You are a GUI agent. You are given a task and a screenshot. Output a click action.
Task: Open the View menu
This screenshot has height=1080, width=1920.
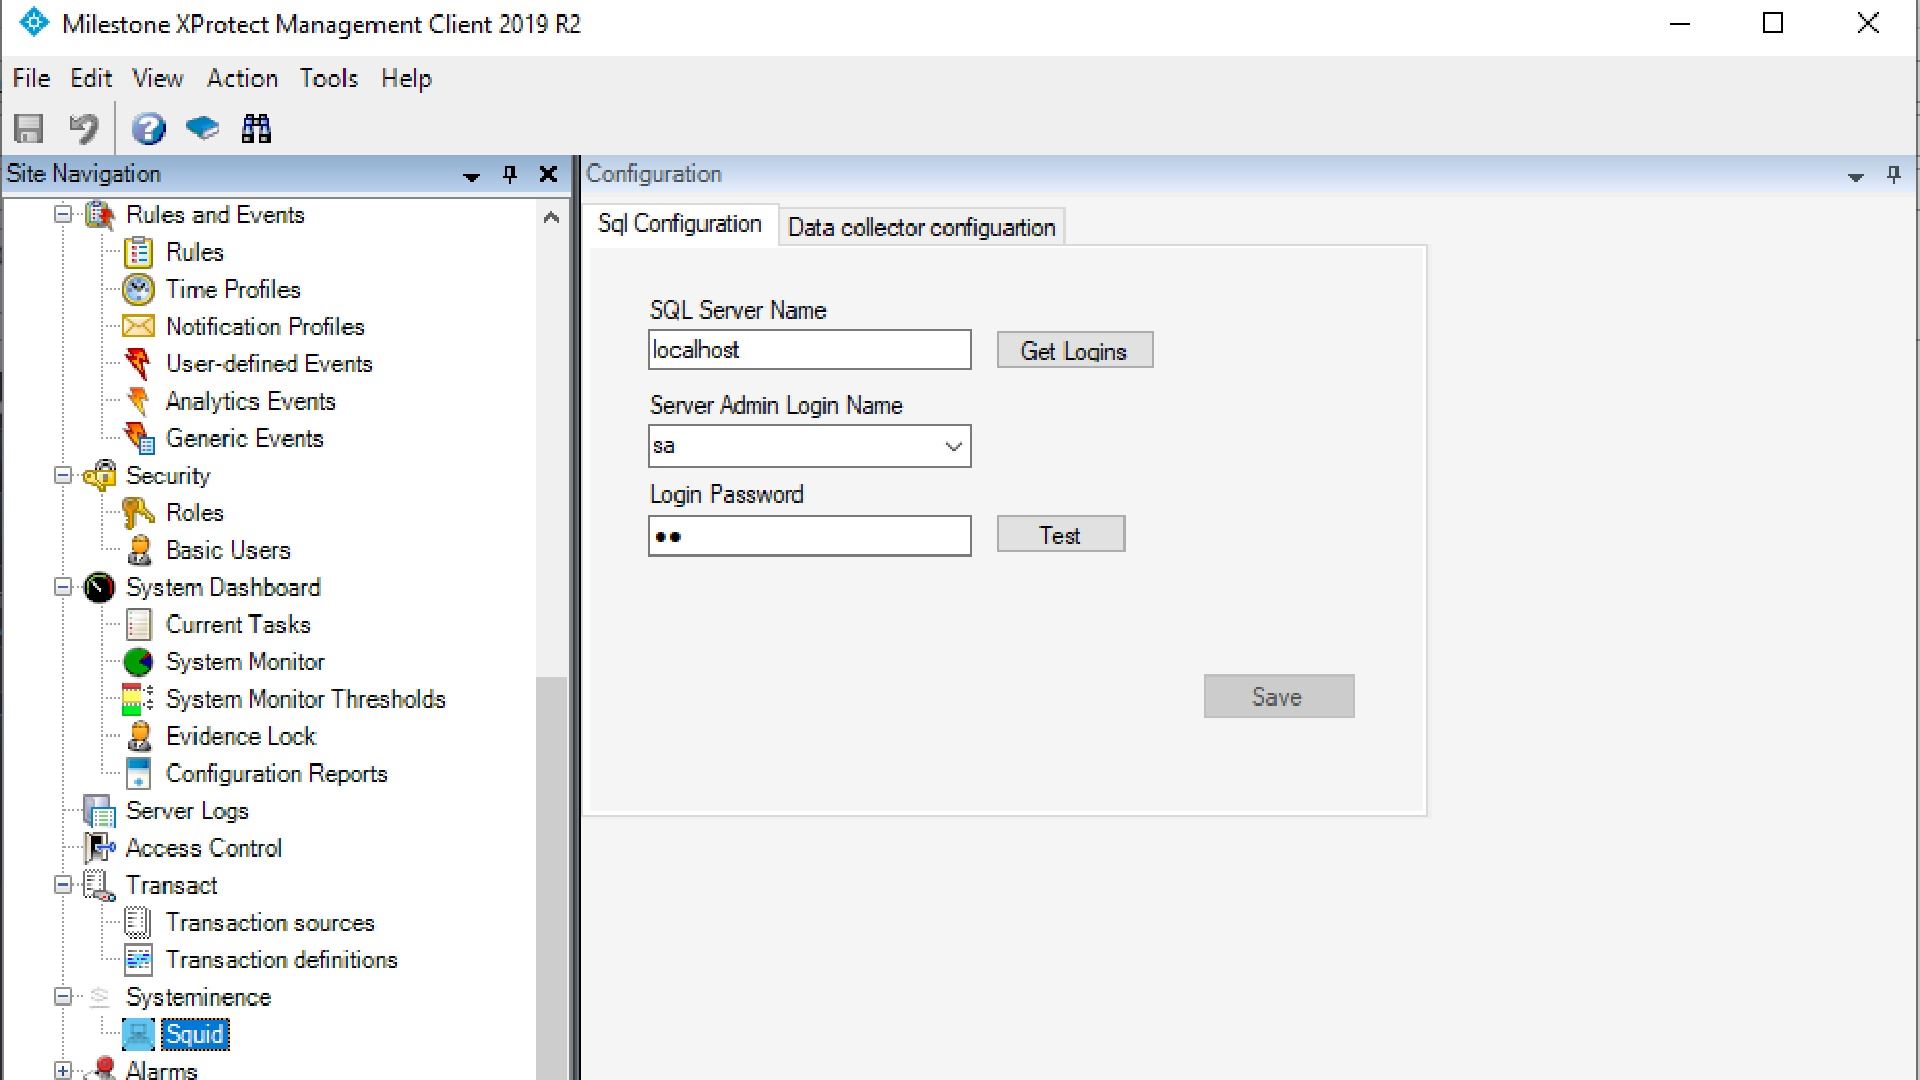[x=158, y=78]
